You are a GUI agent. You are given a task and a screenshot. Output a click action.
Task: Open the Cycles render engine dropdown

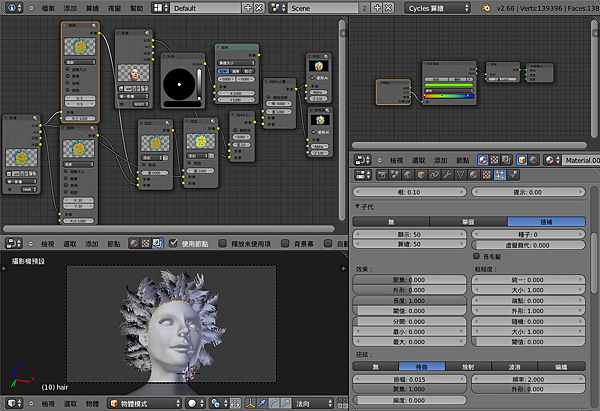pos(437,8)
